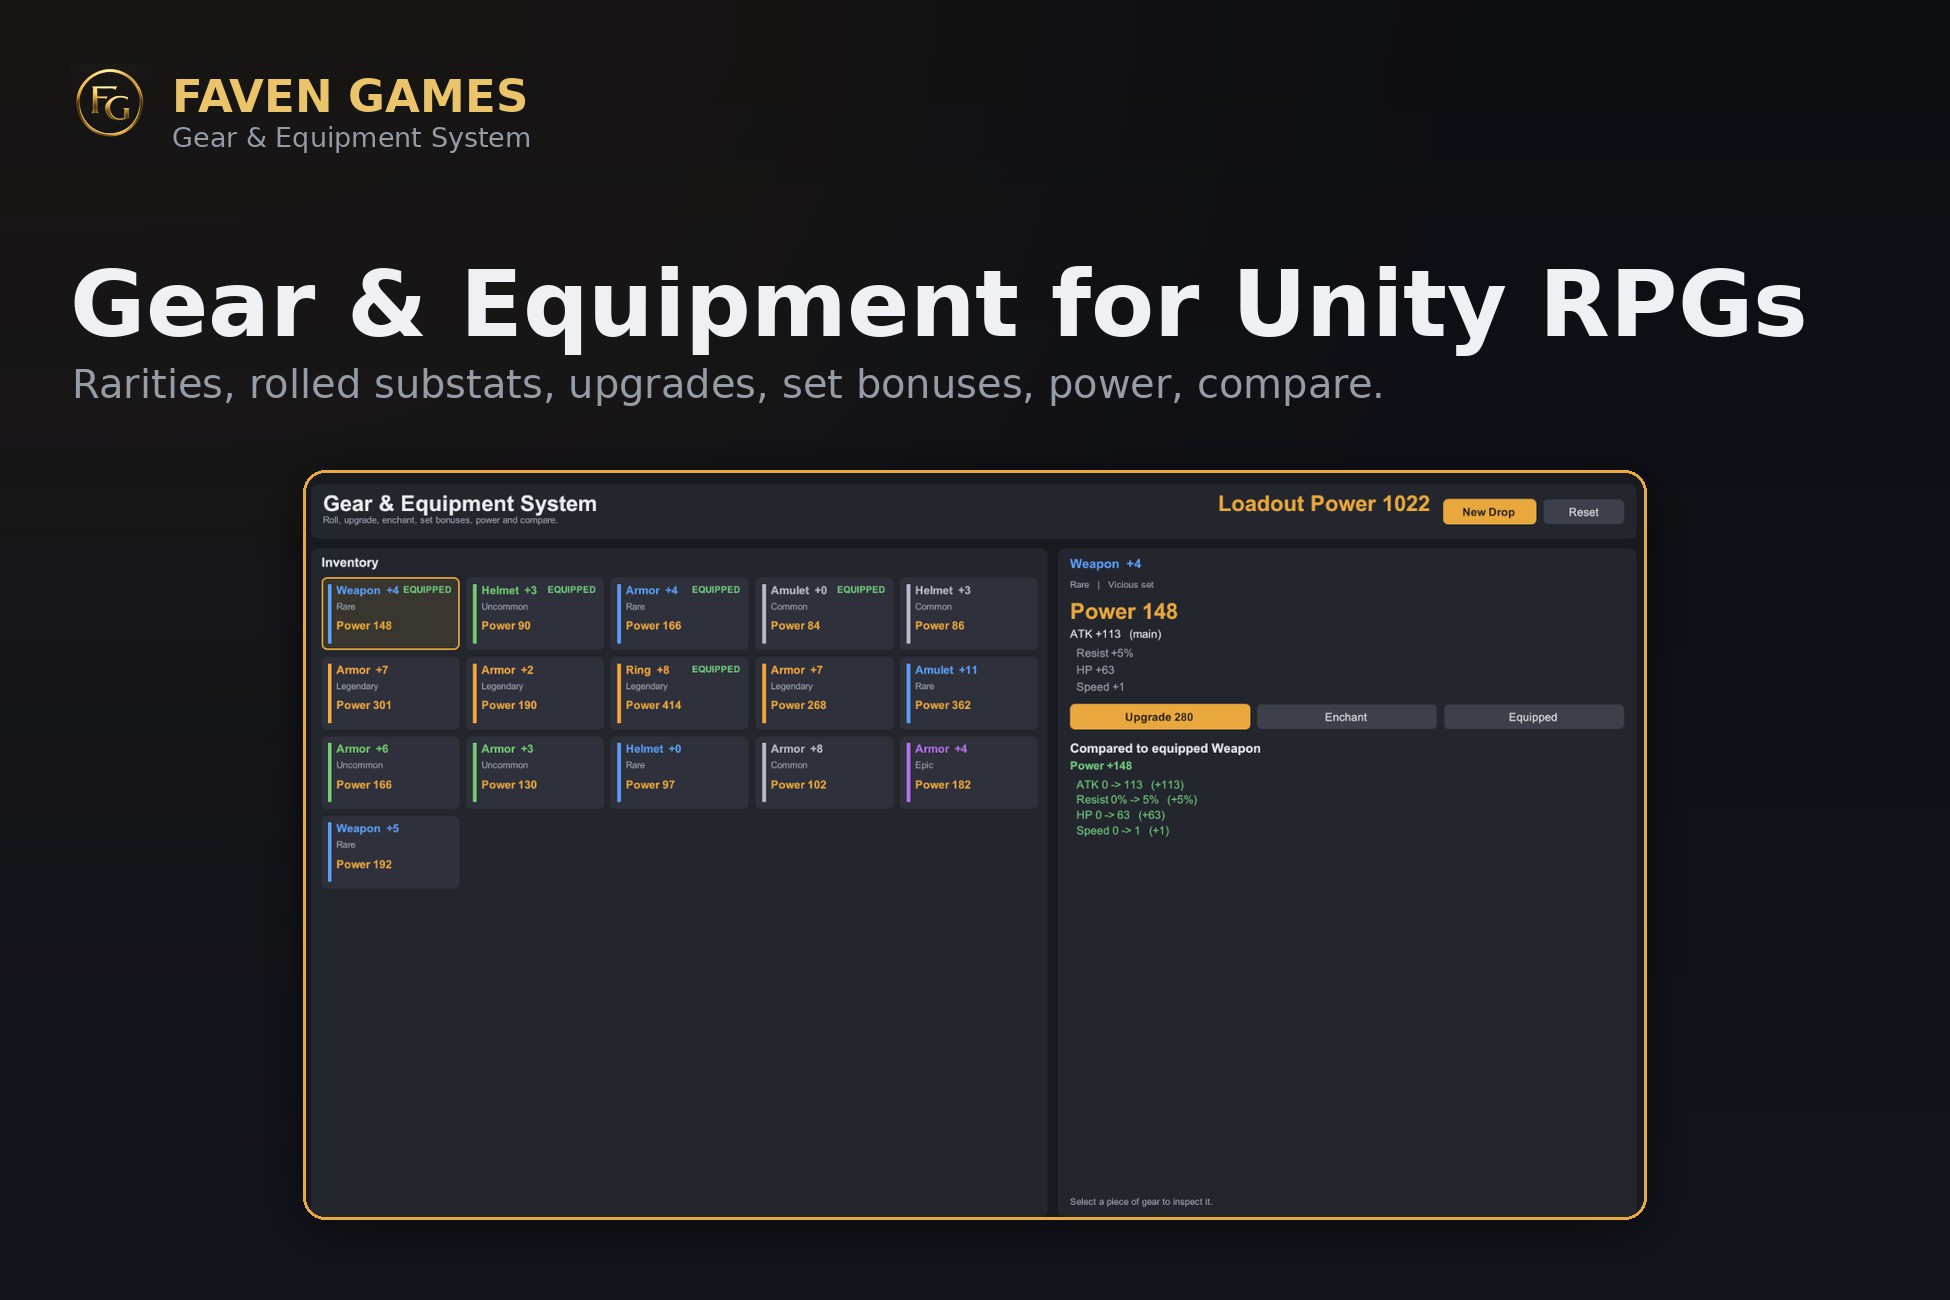Image resolution: width=1950 pixels, height=1300 pixels.
Task: Select the Common Armor +8 card
Action: 824,772
